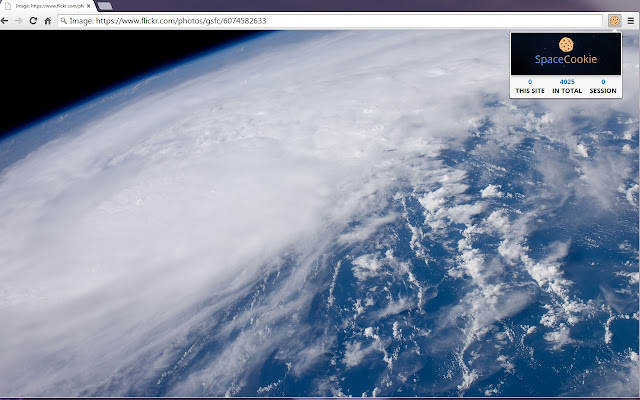Image resolution: width=640 pixels, height=400 pixels.
Task: Open the browser home page
Action: [x=48, y=21]
